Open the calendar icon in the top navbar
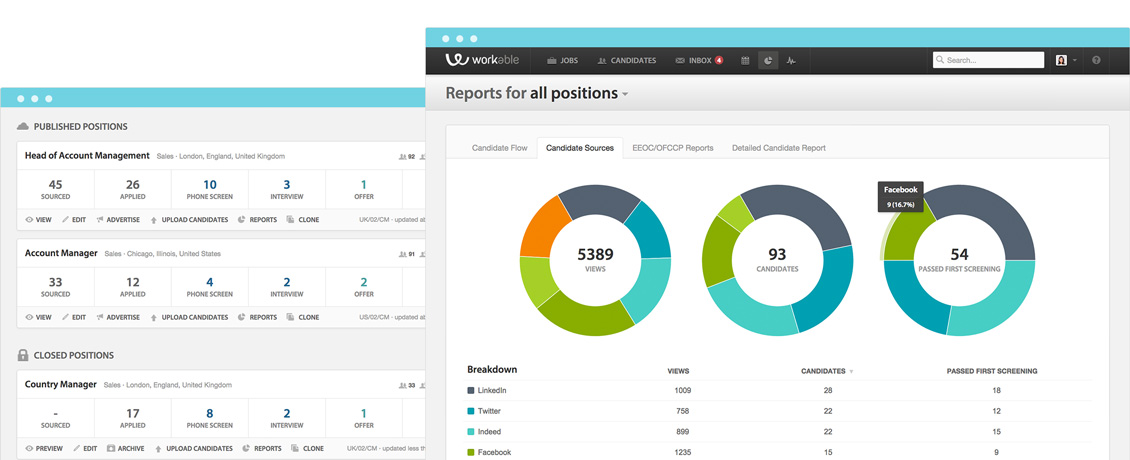 click(745, 61)
